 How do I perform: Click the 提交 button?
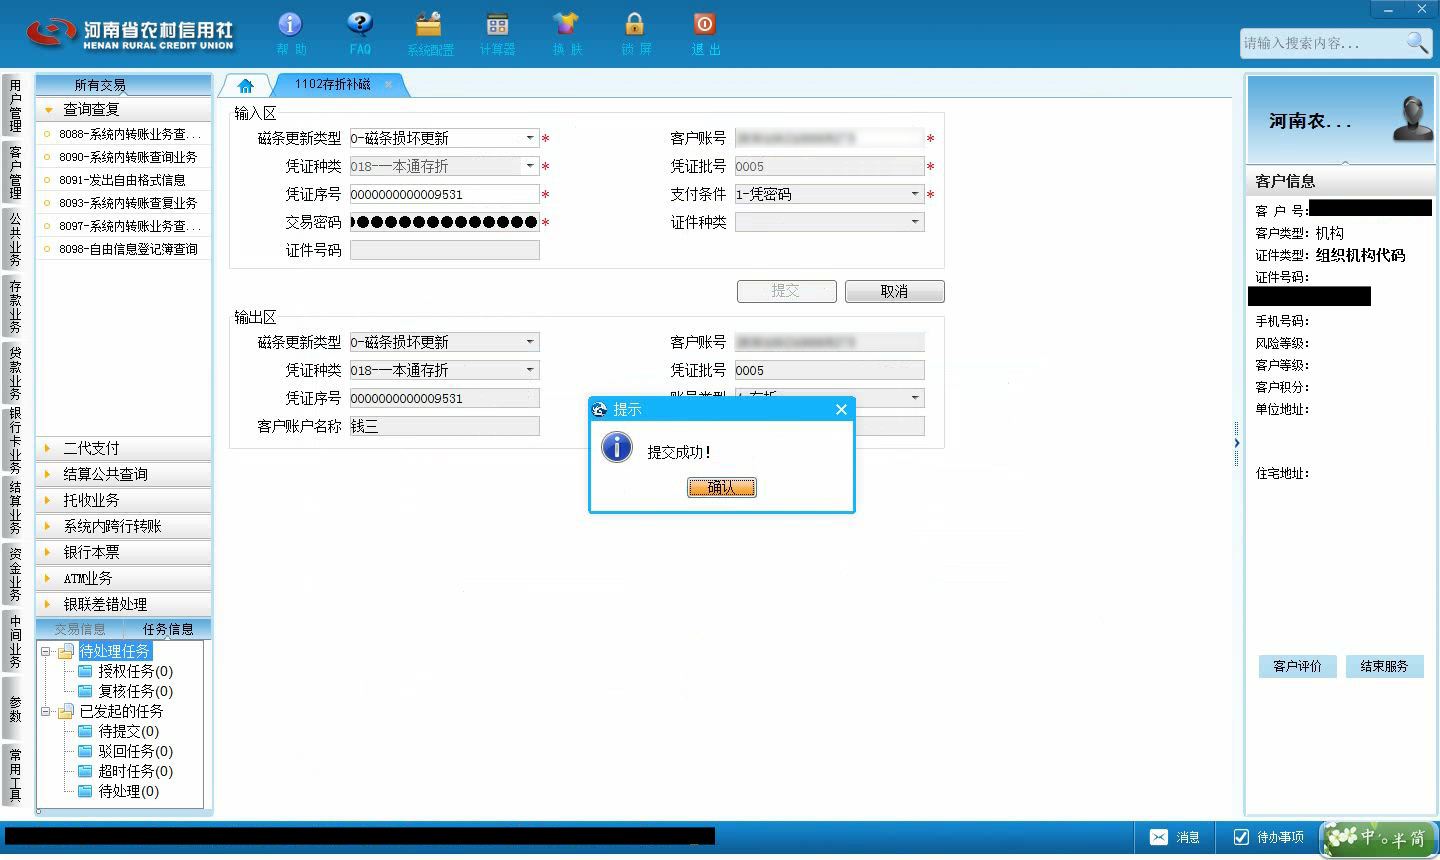point(786,291)
